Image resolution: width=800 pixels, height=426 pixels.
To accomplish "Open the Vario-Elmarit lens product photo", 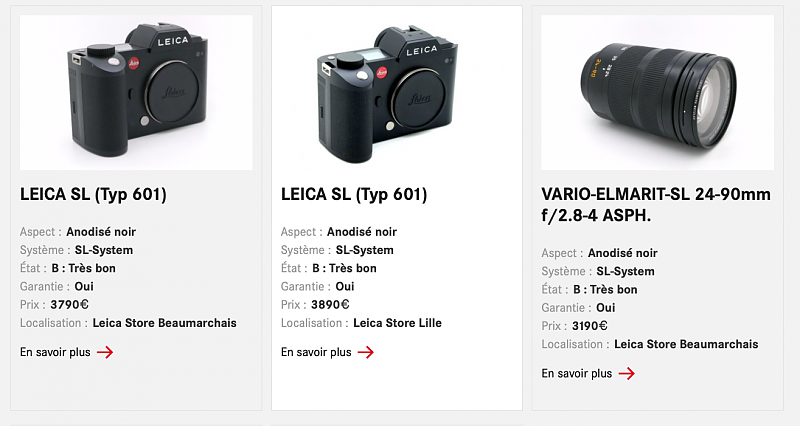I will (658, 92).
